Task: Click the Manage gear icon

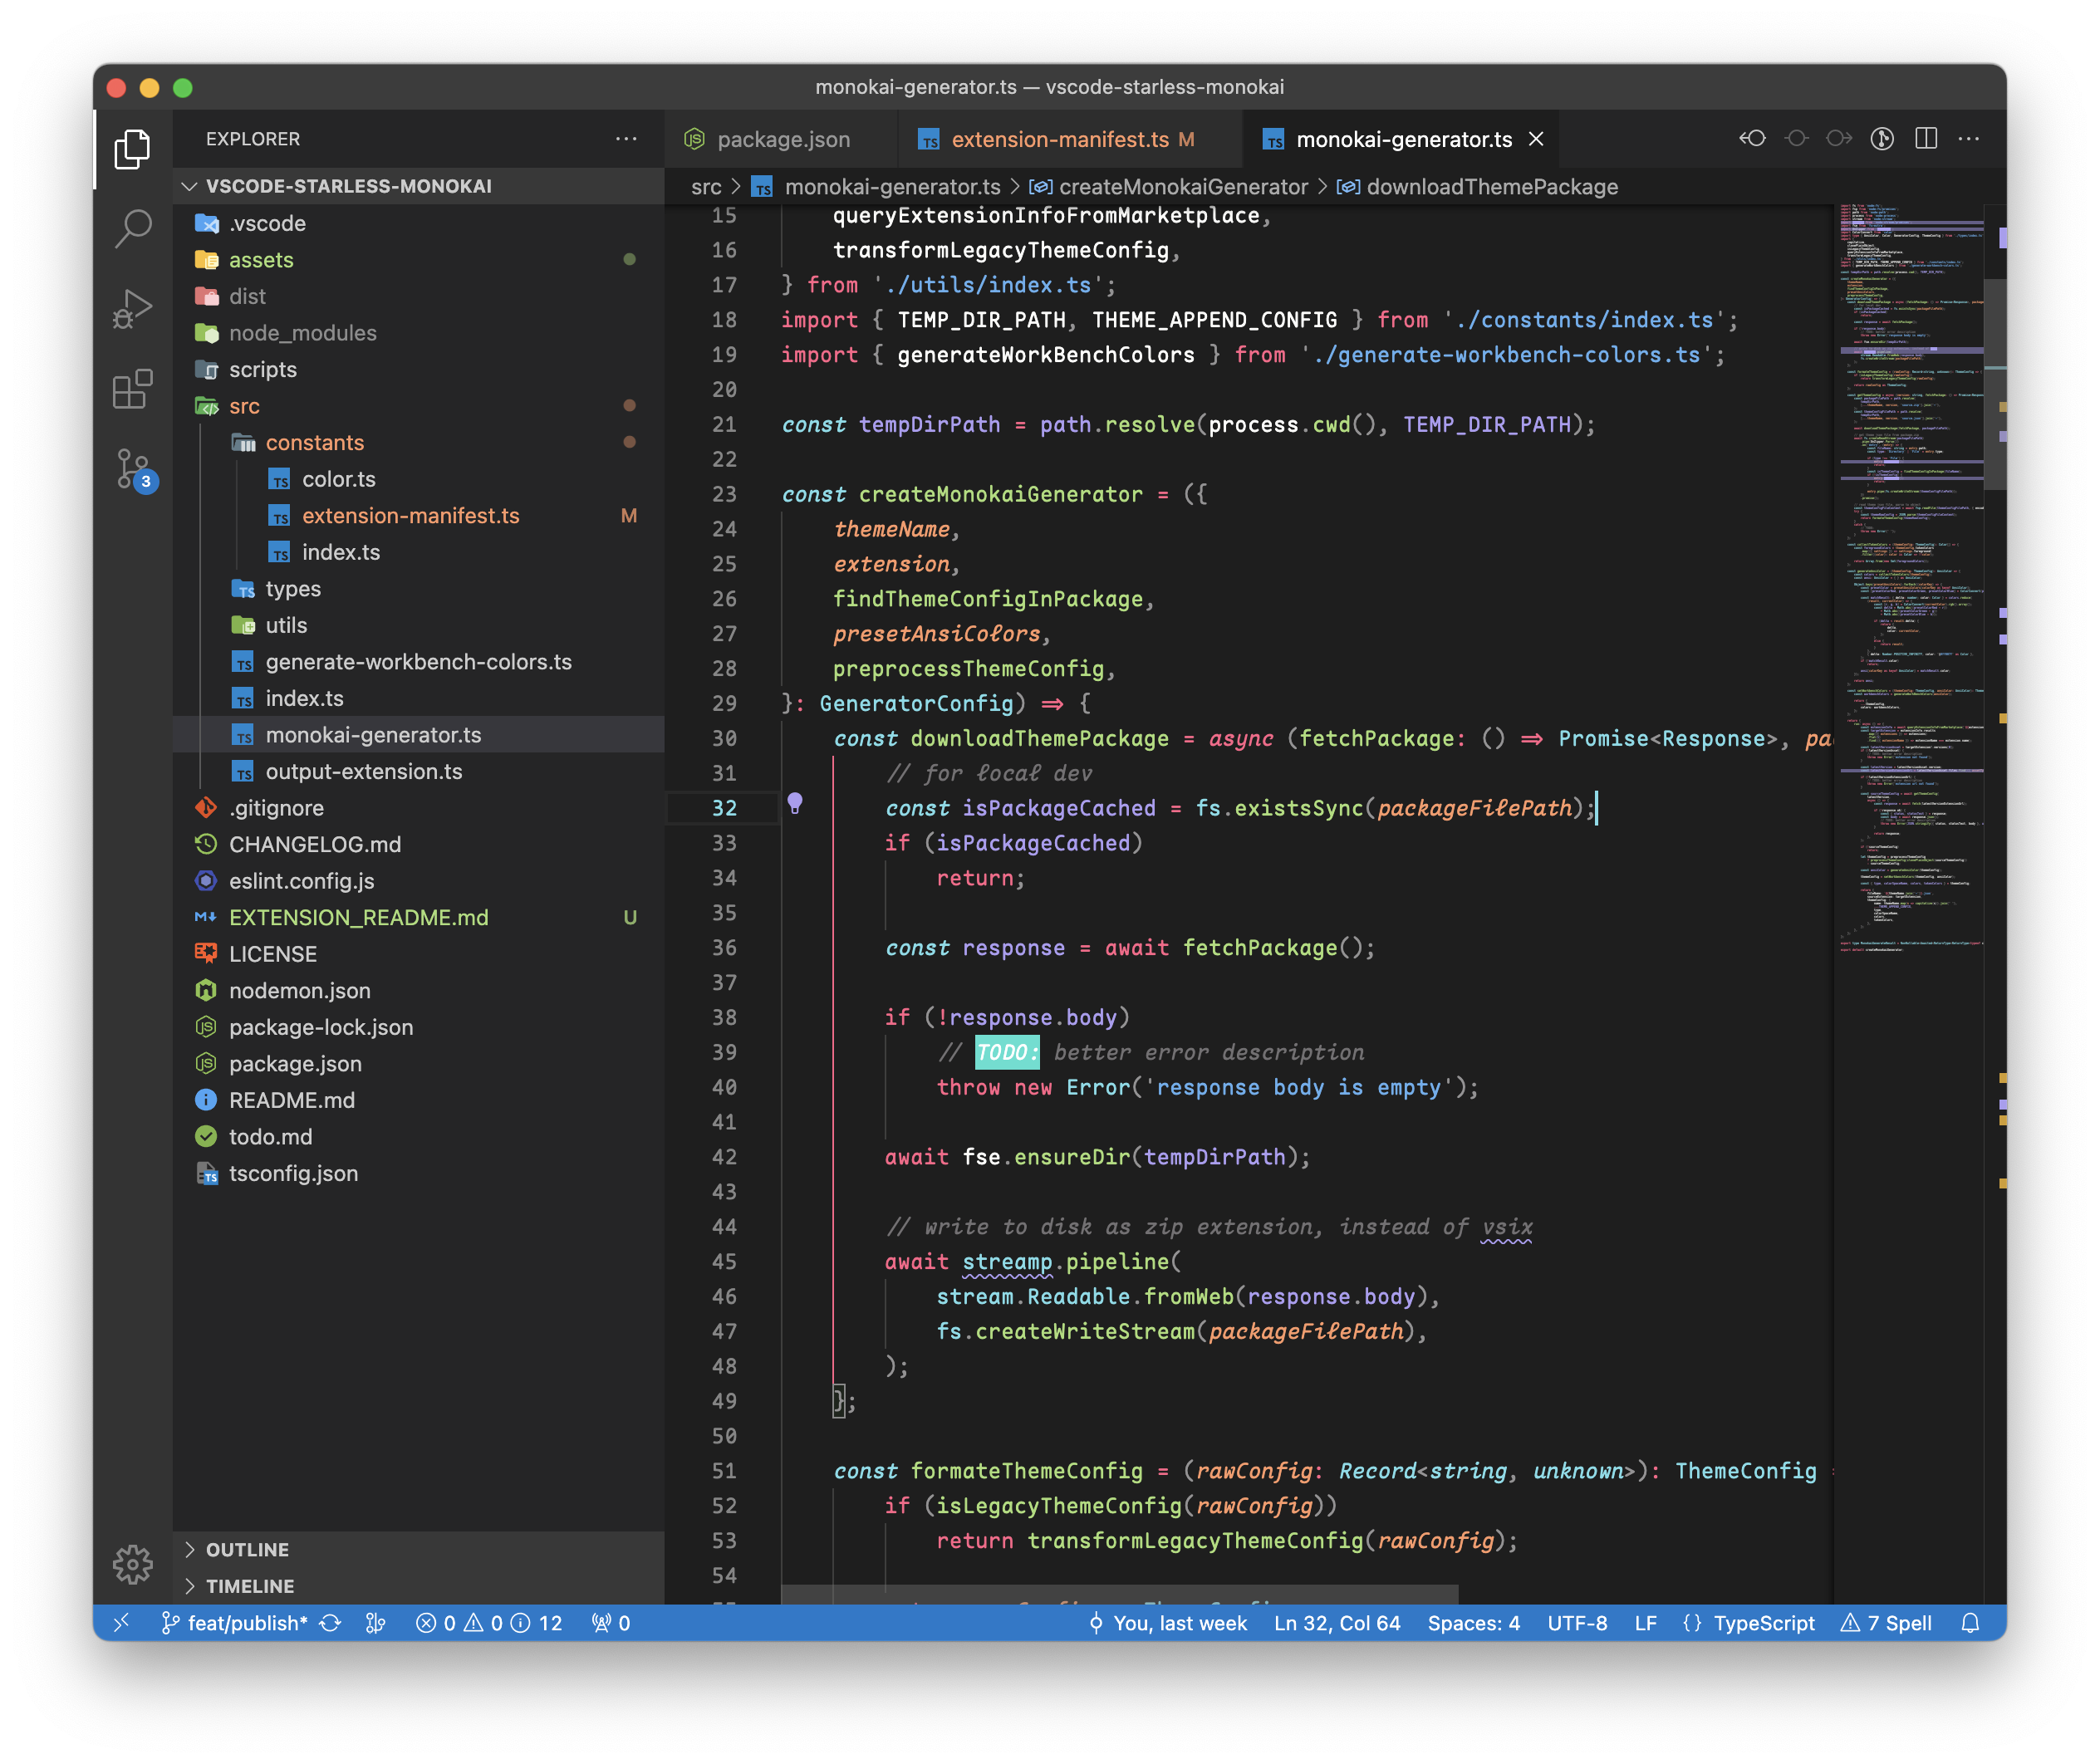Action: pos(132,1564)
